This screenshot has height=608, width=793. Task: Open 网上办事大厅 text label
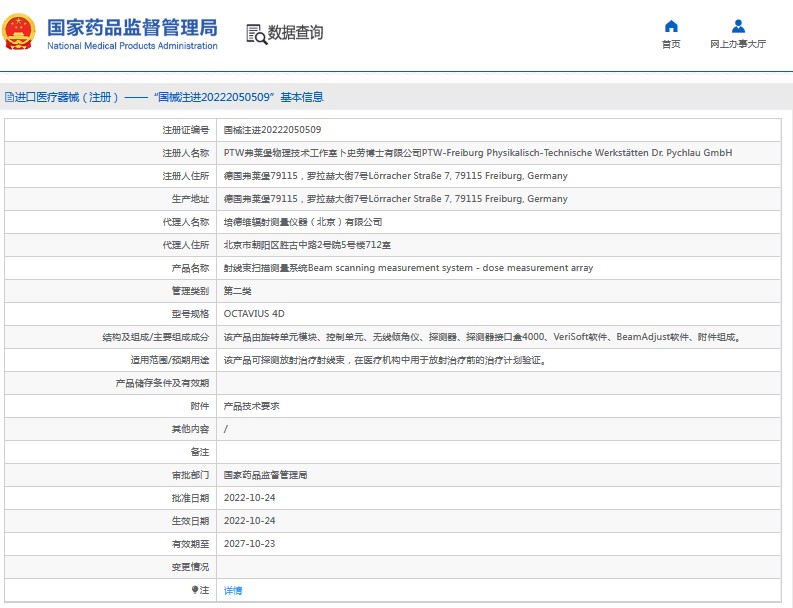point(738,45)
